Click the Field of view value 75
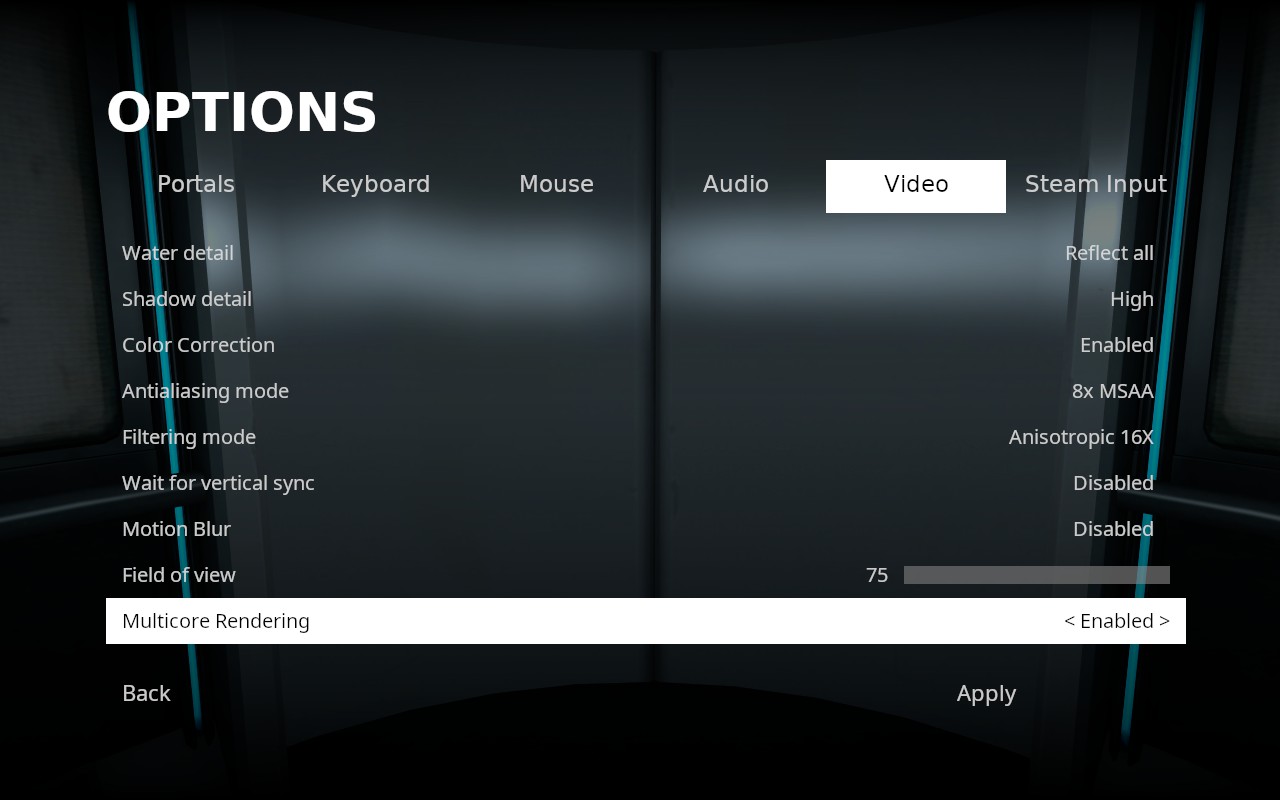The height and width of the screenshot is (800, 1280). (x=877, y=575)
